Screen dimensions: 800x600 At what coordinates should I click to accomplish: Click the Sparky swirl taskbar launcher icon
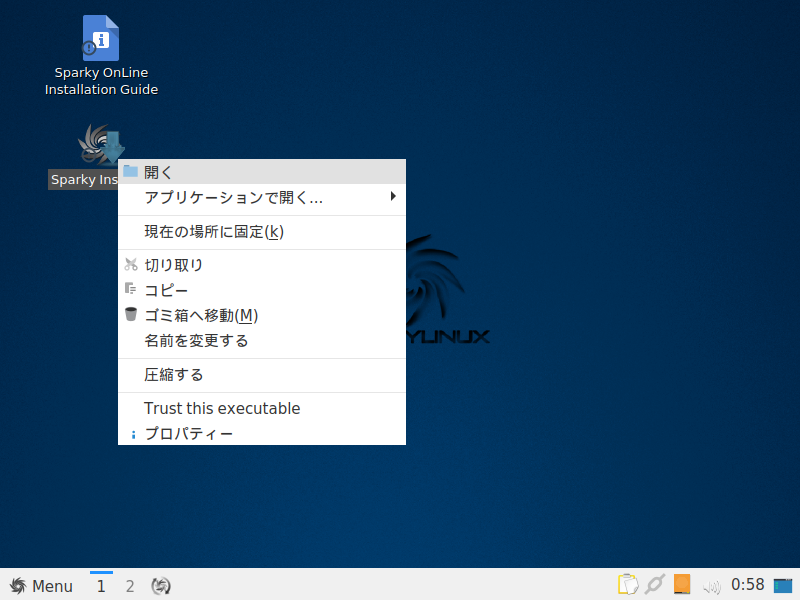(x=161, y=586)
